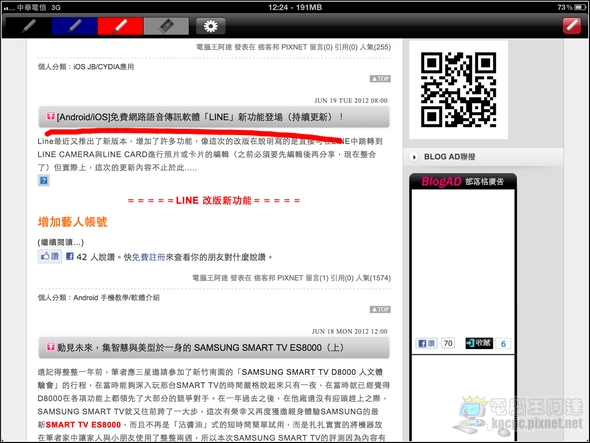Image resolution: width=590 pixels, height=443 pixels.
Task: Open the gear settings button
Action: [210, 26]
